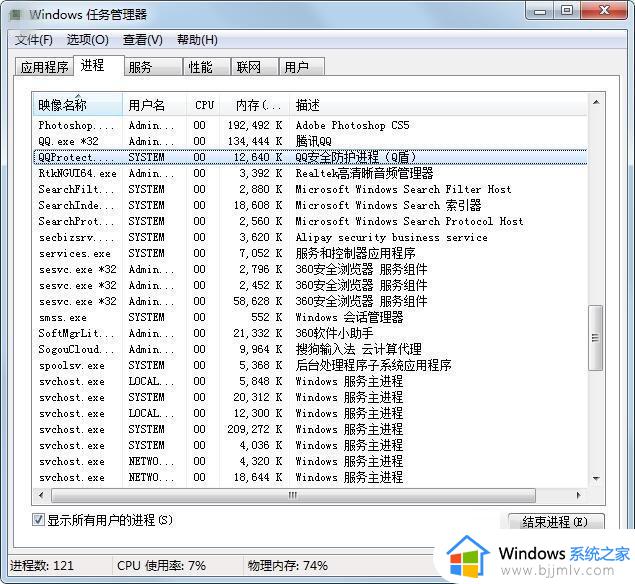Select sesvc.exe row using 2,796 K

[x=310, y=269]
